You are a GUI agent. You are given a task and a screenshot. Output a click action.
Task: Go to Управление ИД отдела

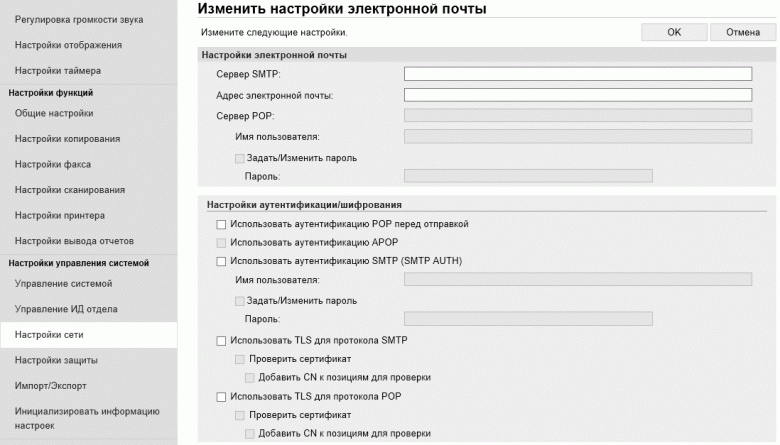pos(66,309)
